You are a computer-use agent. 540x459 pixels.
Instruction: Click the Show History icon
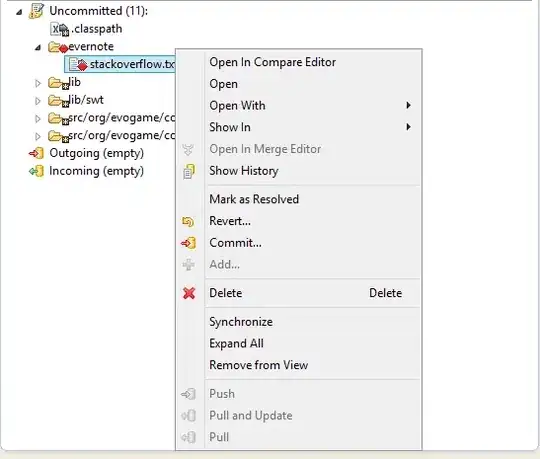pyautogui.click(x=189, y=171)
